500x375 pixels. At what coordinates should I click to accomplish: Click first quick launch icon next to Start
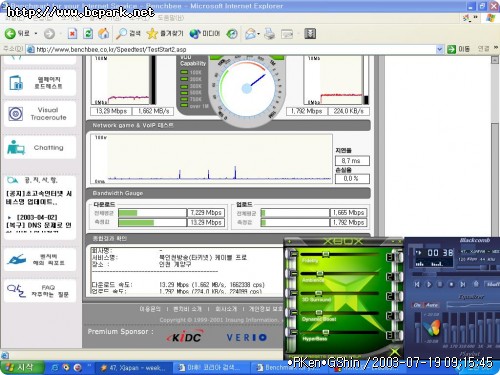(x=55, y=367)
